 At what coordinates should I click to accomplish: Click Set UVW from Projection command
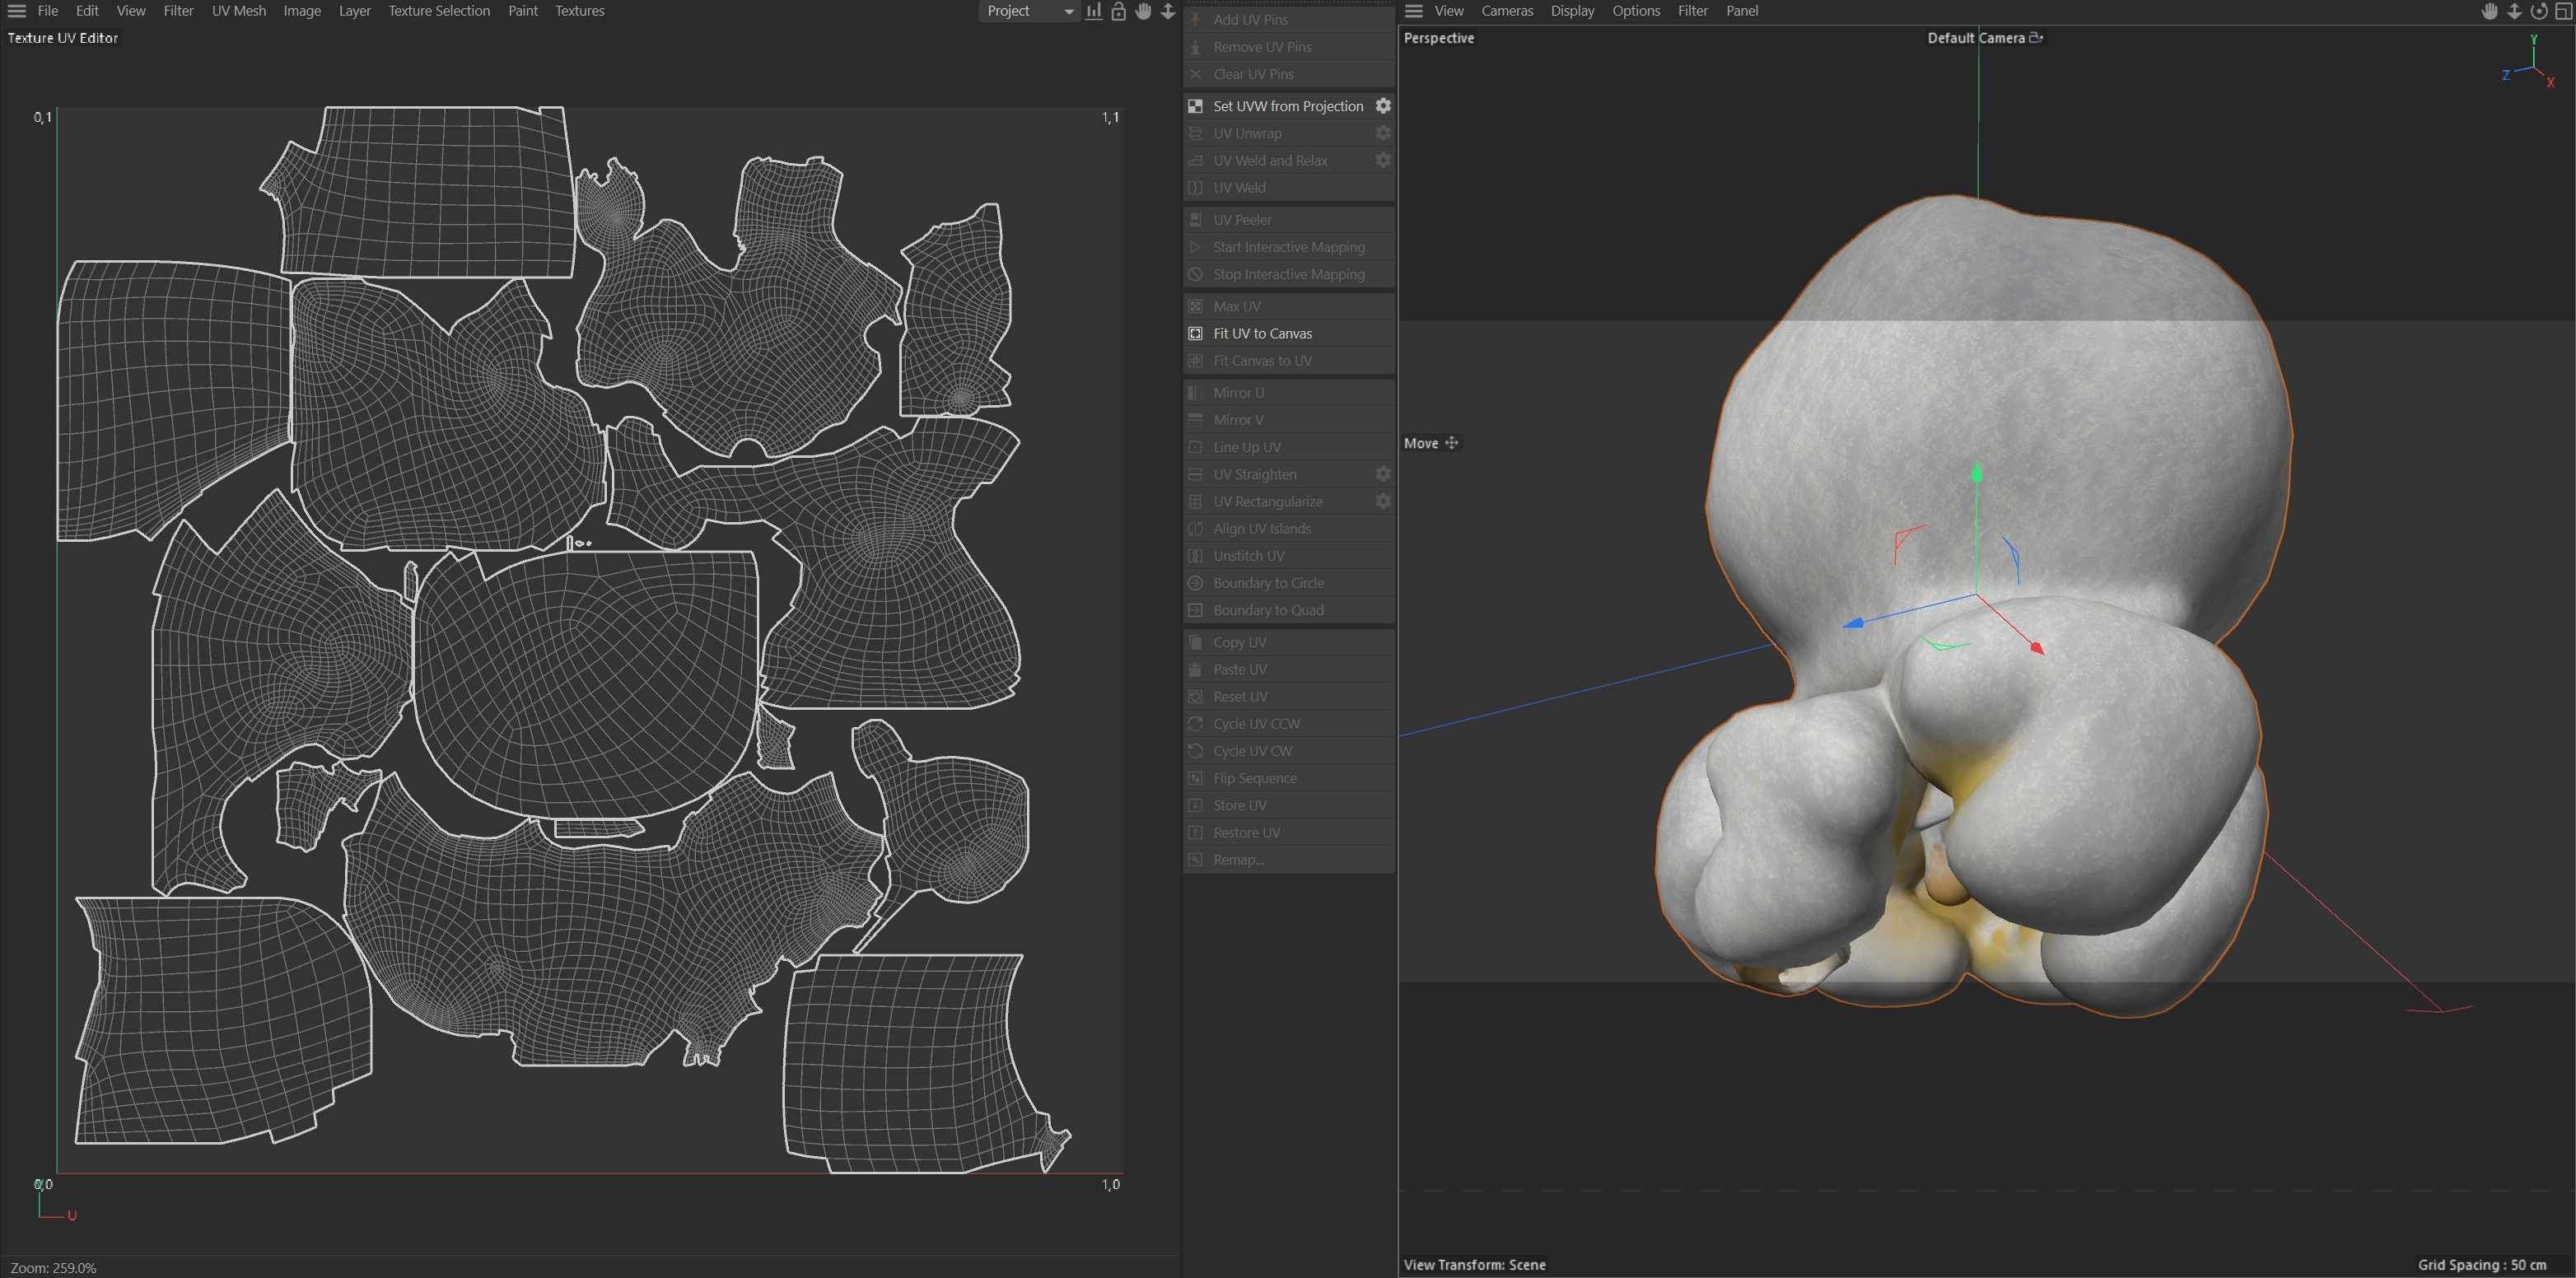click(x=1287, y=106)
